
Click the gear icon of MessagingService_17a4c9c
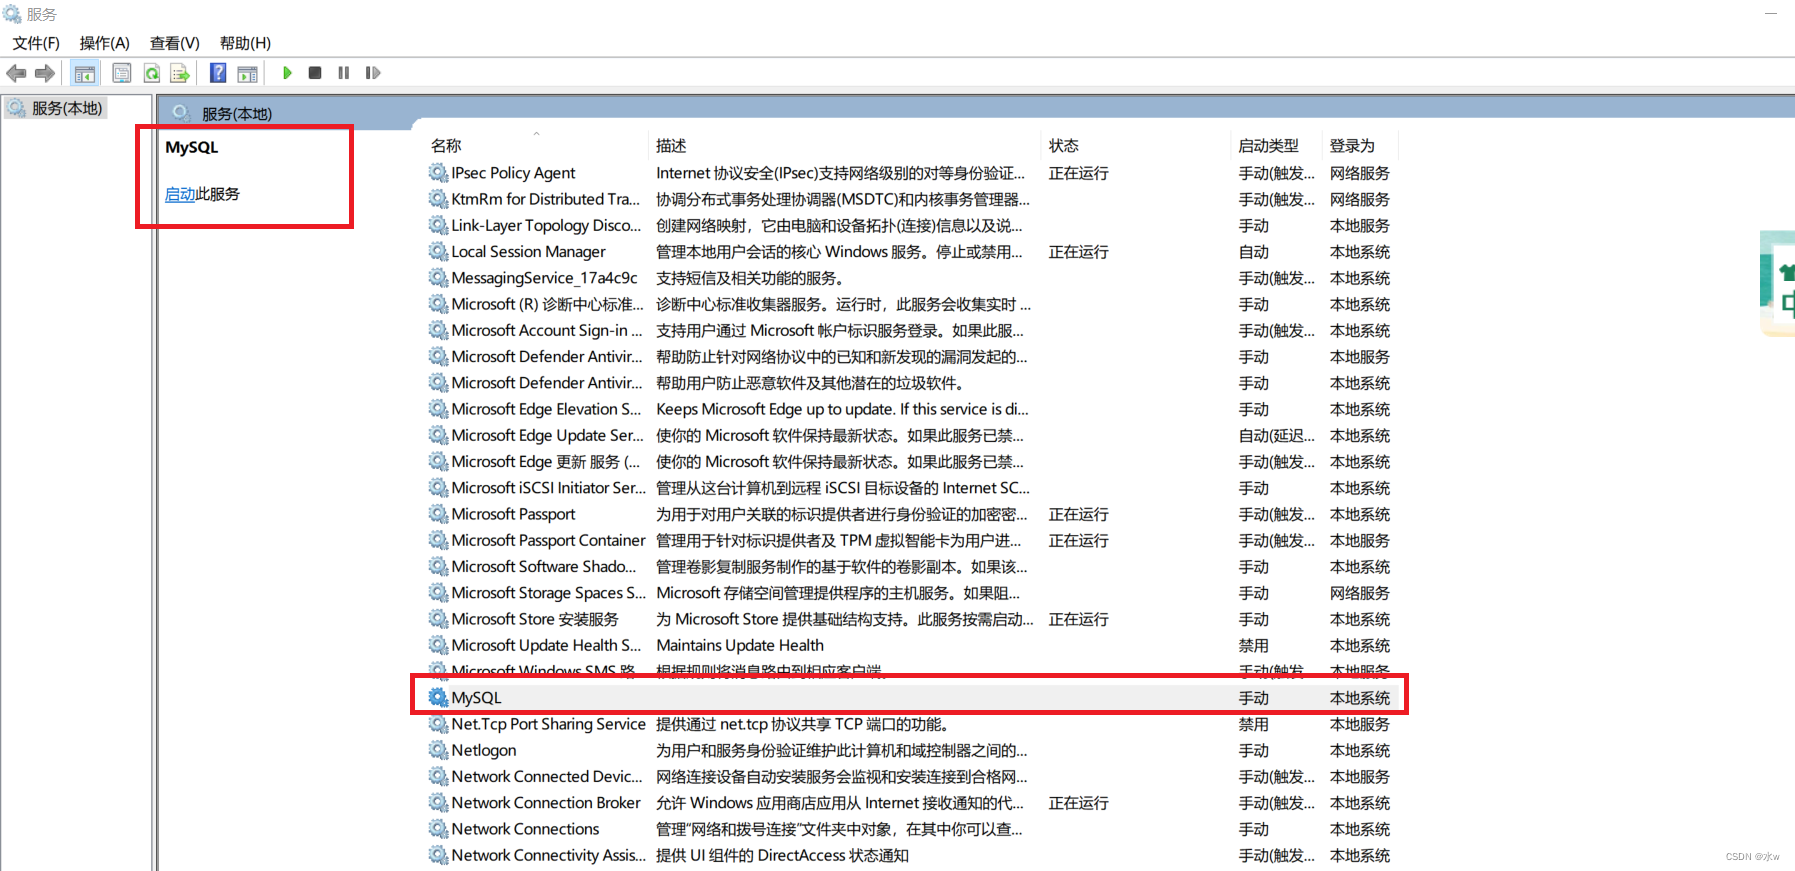pos(438,277)
